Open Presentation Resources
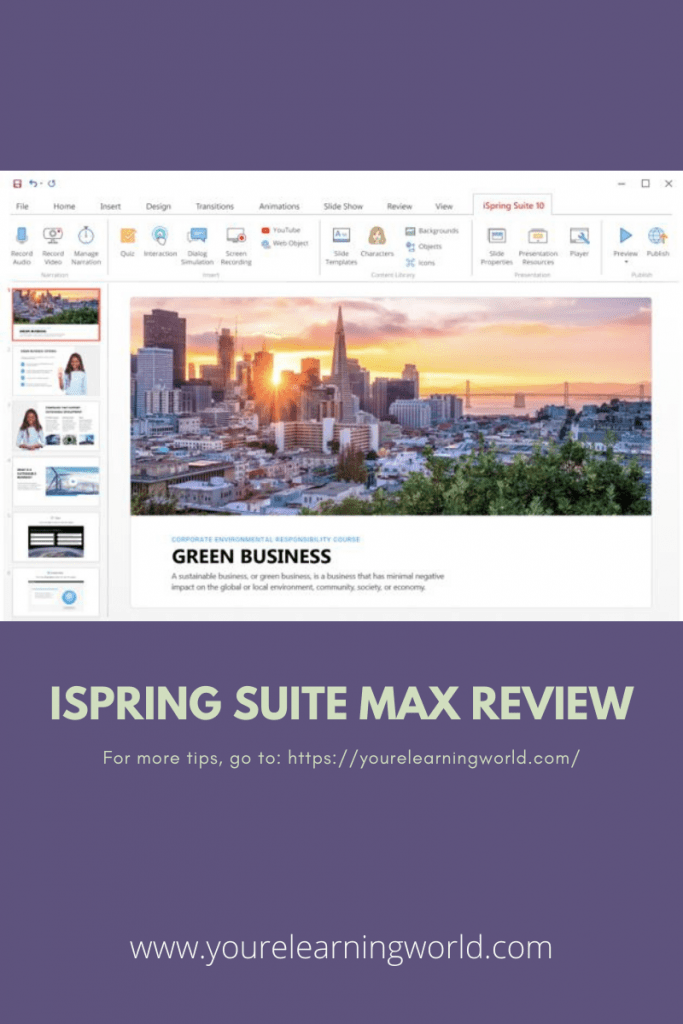Viewport: 683px width, 1024px height. tap(538, 245)
